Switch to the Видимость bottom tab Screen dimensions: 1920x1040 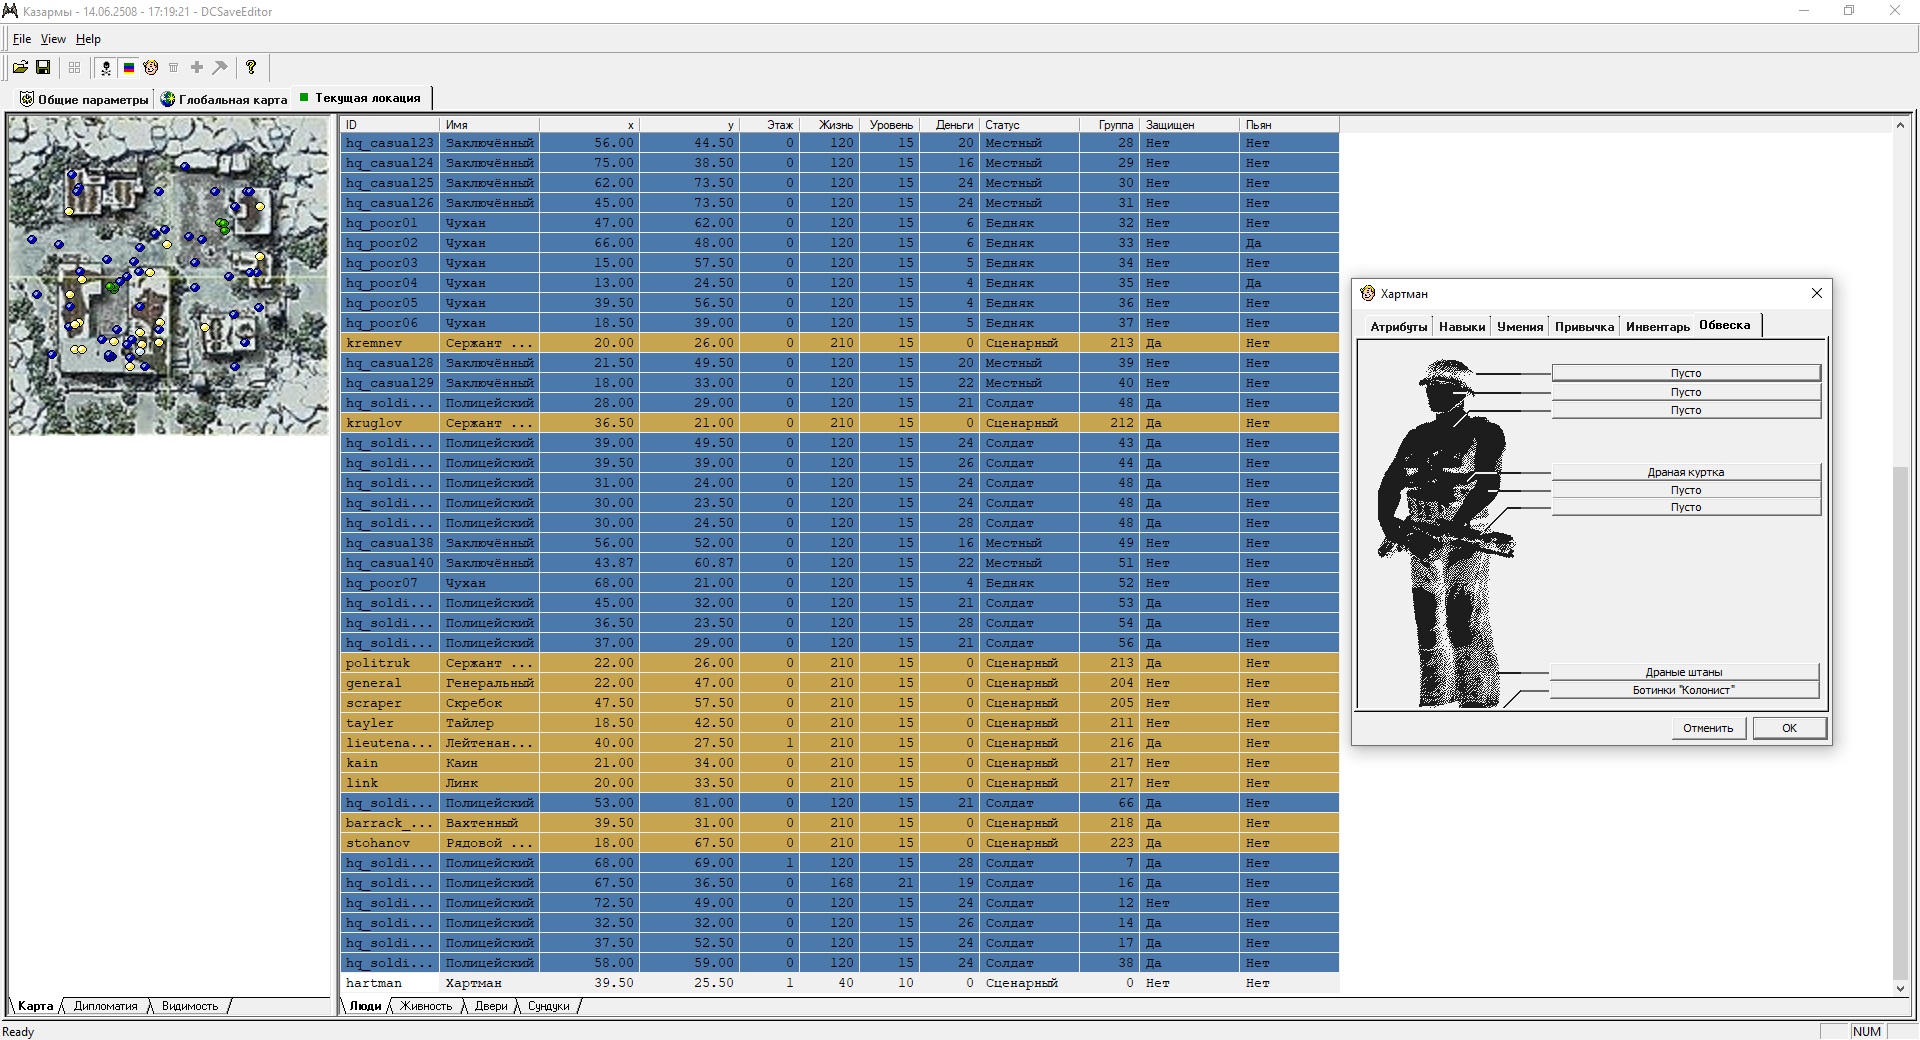[190, 1006]
